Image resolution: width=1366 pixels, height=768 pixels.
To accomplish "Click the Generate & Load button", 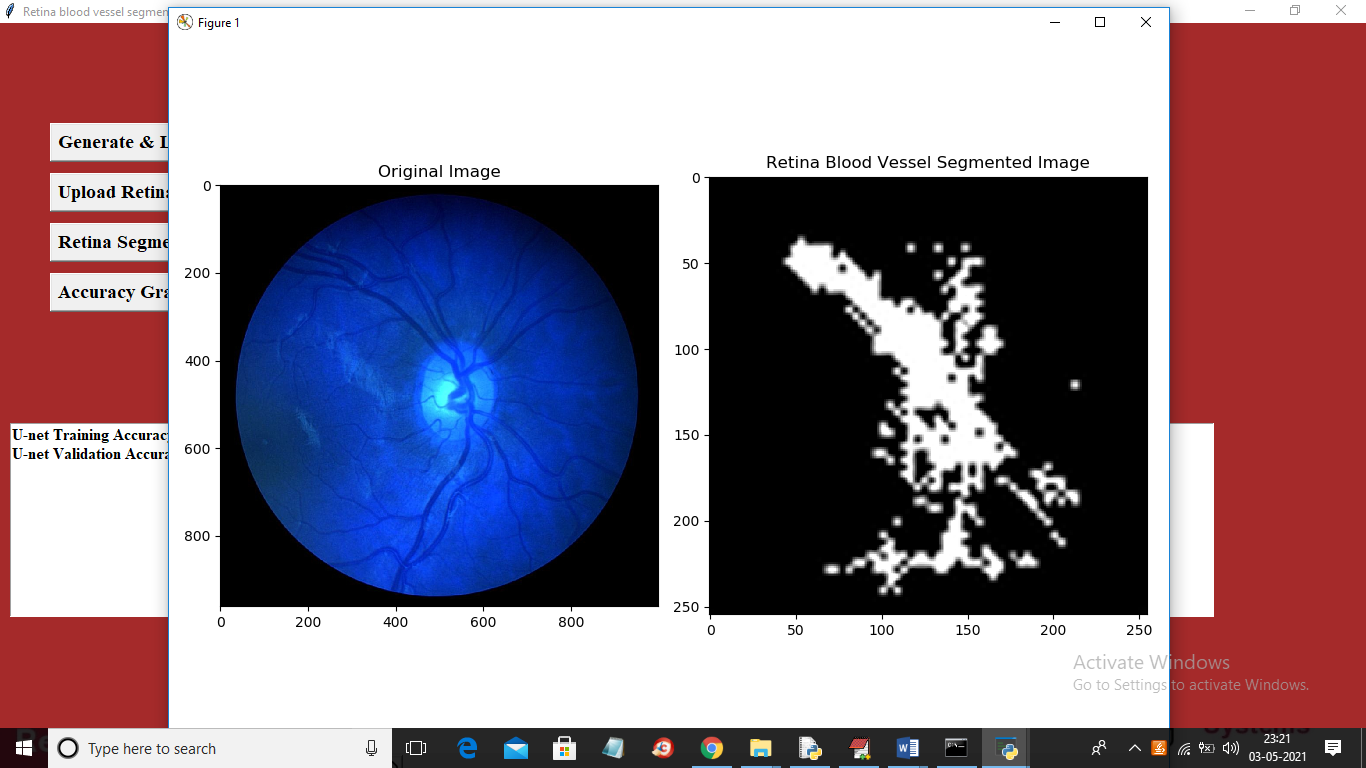I will pos(110,142).
